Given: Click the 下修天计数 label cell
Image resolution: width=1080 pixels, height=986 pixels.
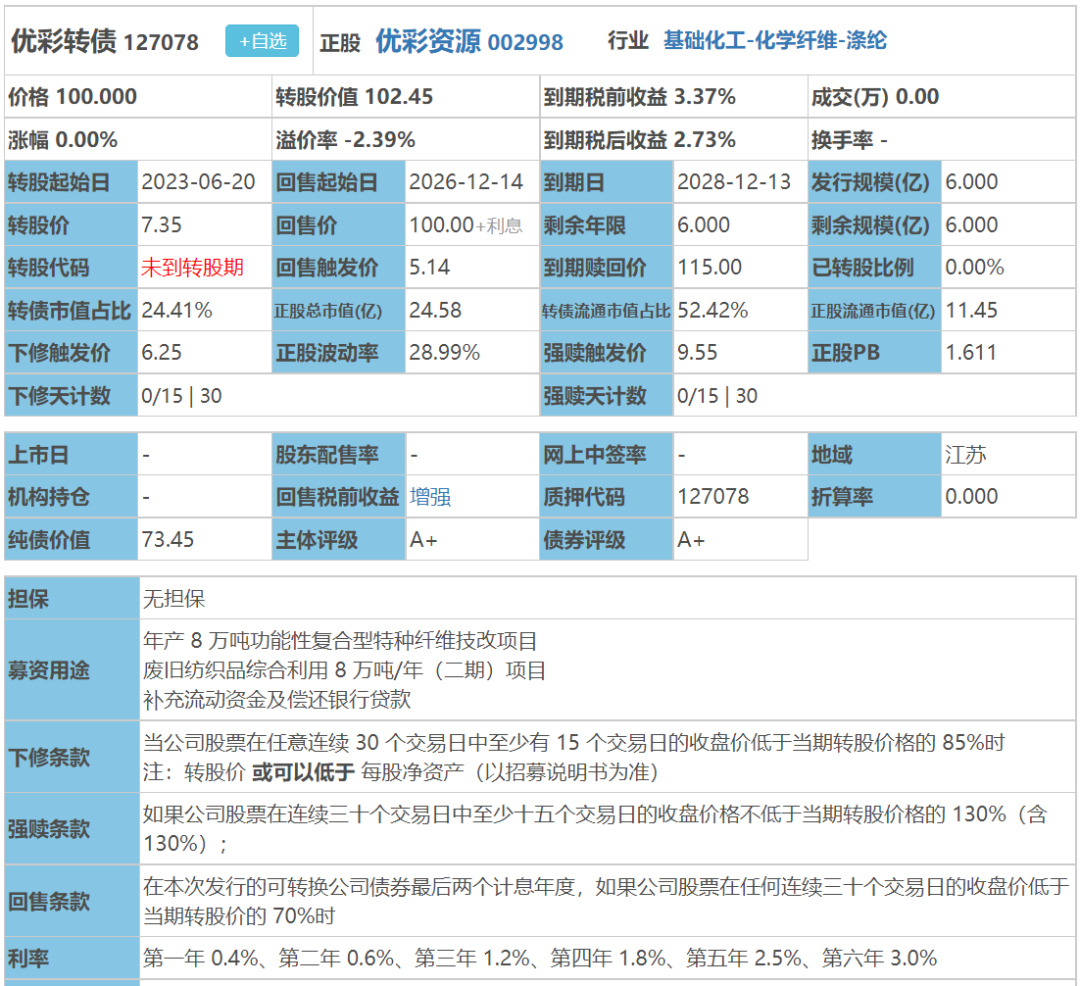Looking at the screenshot, I should click(x=71, y=395).
